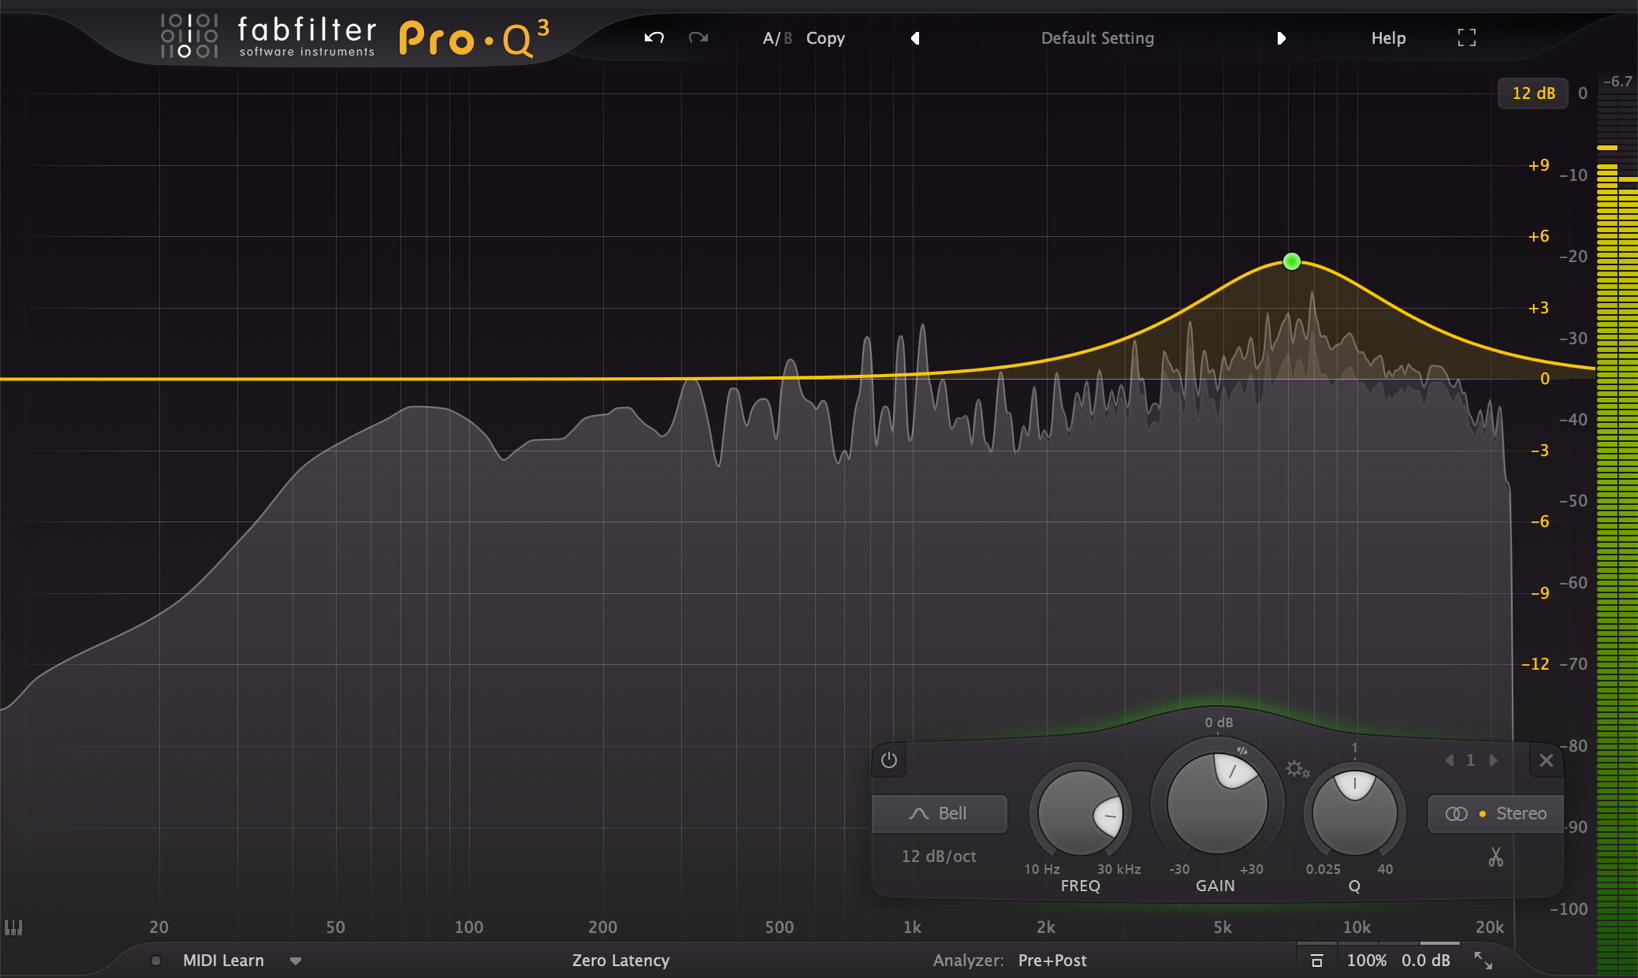
Task: Delete the band with X button
Action: coord(1546,760)
